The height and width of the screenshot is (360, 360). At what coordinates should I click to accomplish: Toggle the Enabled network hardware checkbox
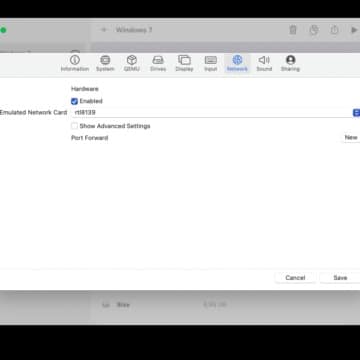74,101
